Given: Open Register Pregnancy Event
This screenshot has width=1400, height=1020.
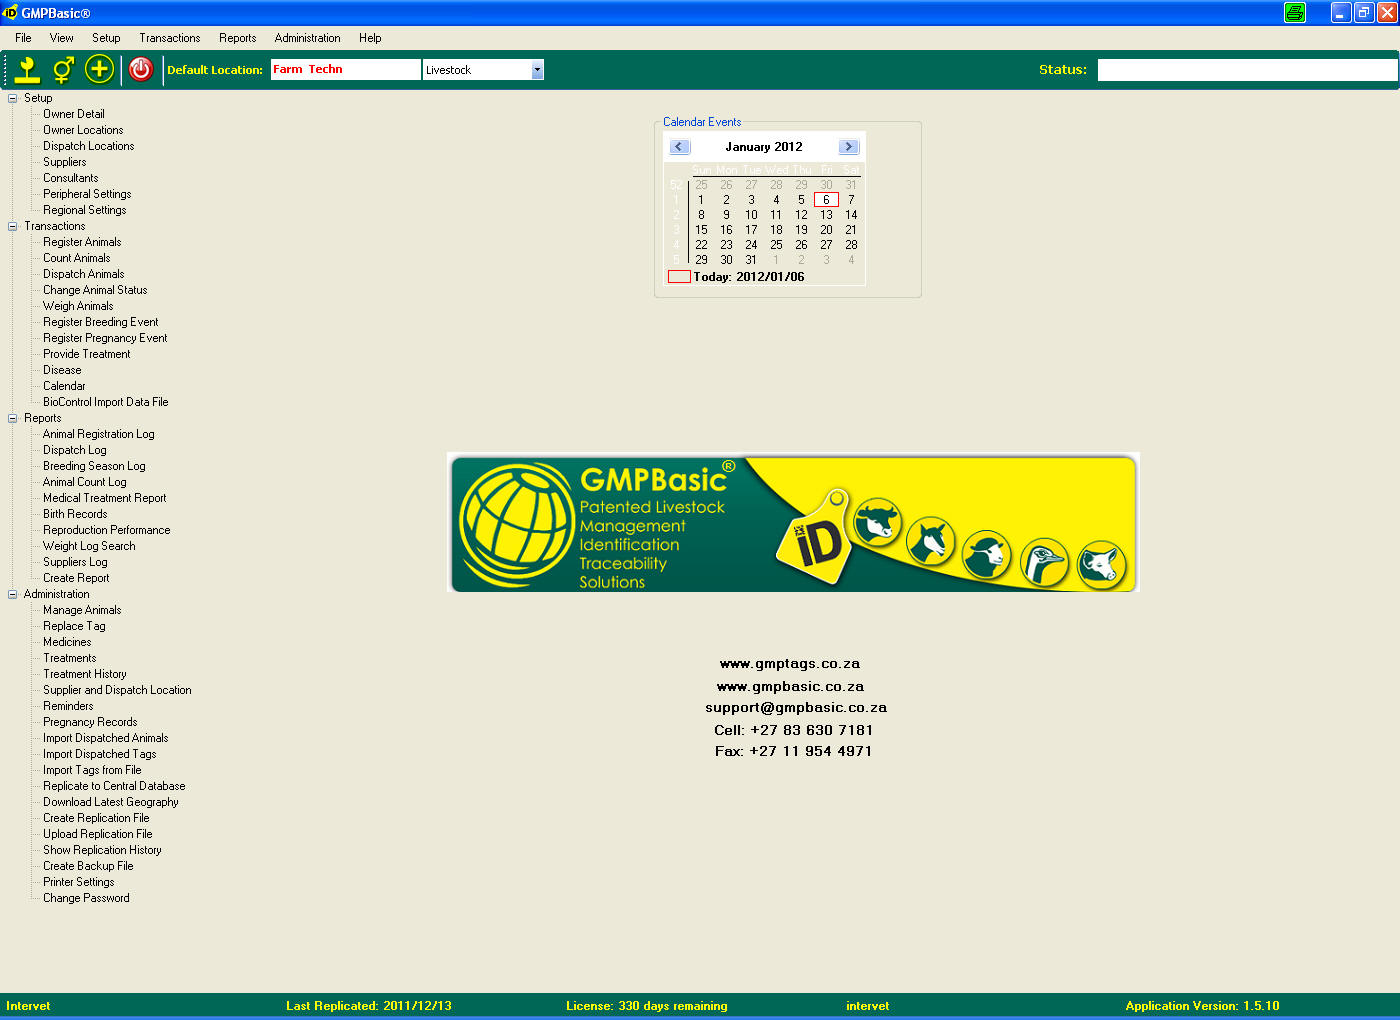Looking at the screenshot, I should pyautogui.click(x=105, y=338).
